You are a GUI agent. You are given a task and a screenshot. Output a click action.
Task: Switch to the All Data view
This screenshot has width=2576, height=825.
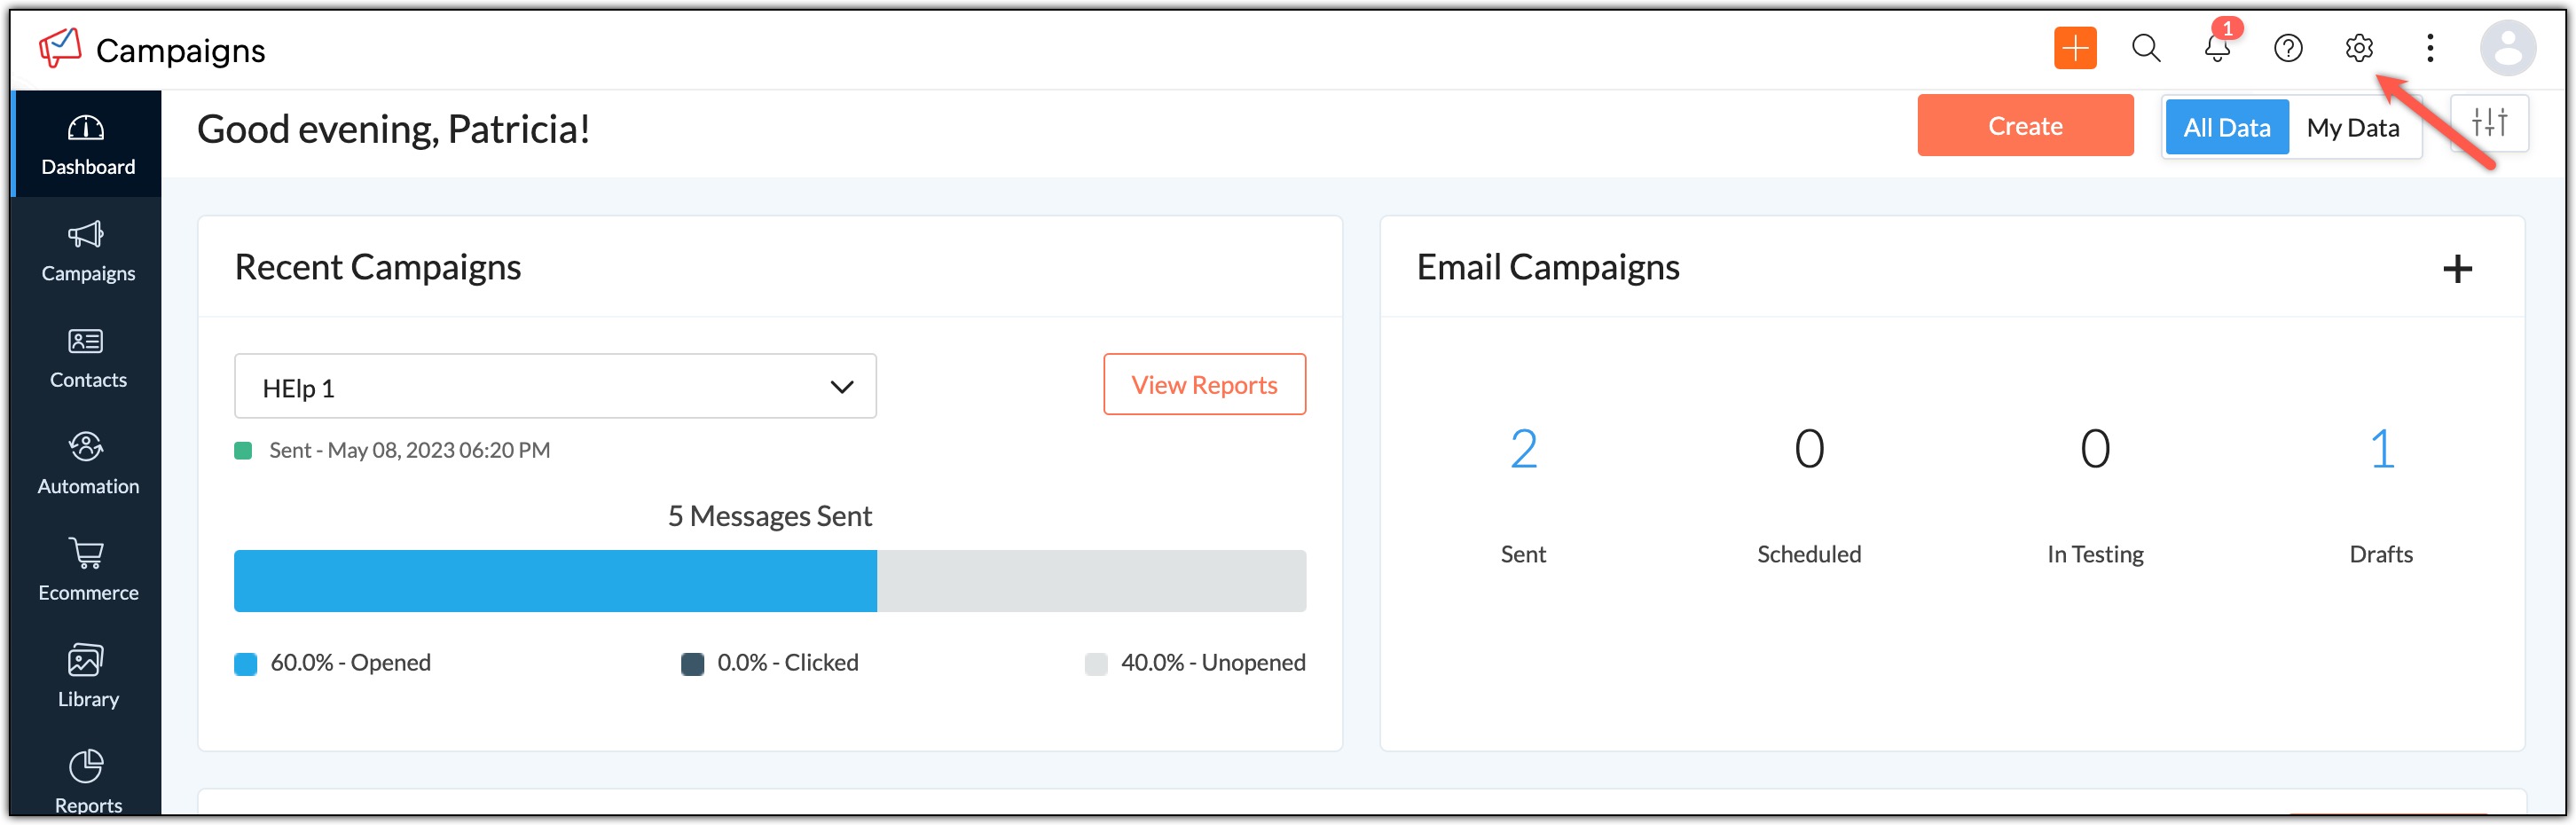pos(2226,127)
